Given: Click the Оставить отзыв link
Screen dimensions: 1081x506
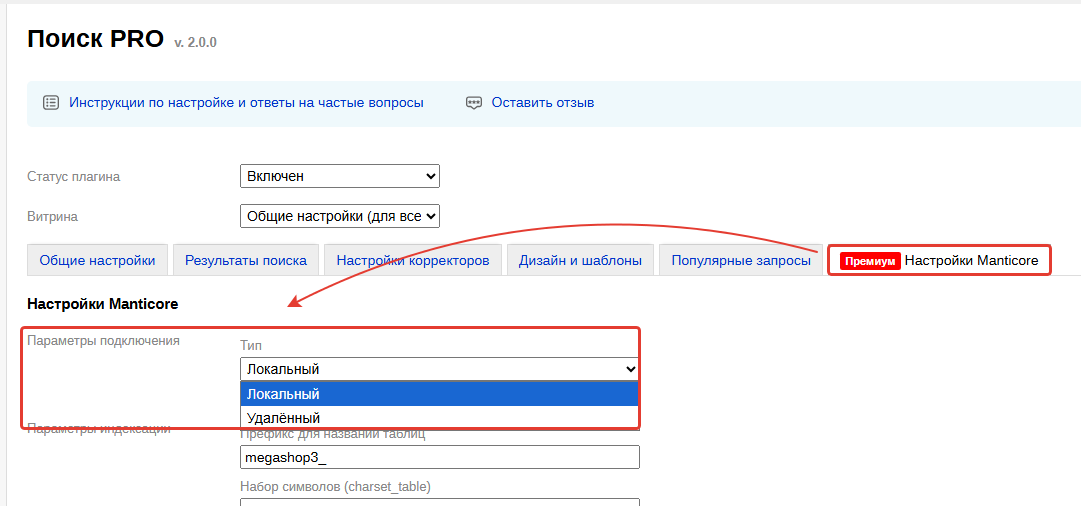Looking at the screenshot, I should pyautogui.click(x=543, y=103).
